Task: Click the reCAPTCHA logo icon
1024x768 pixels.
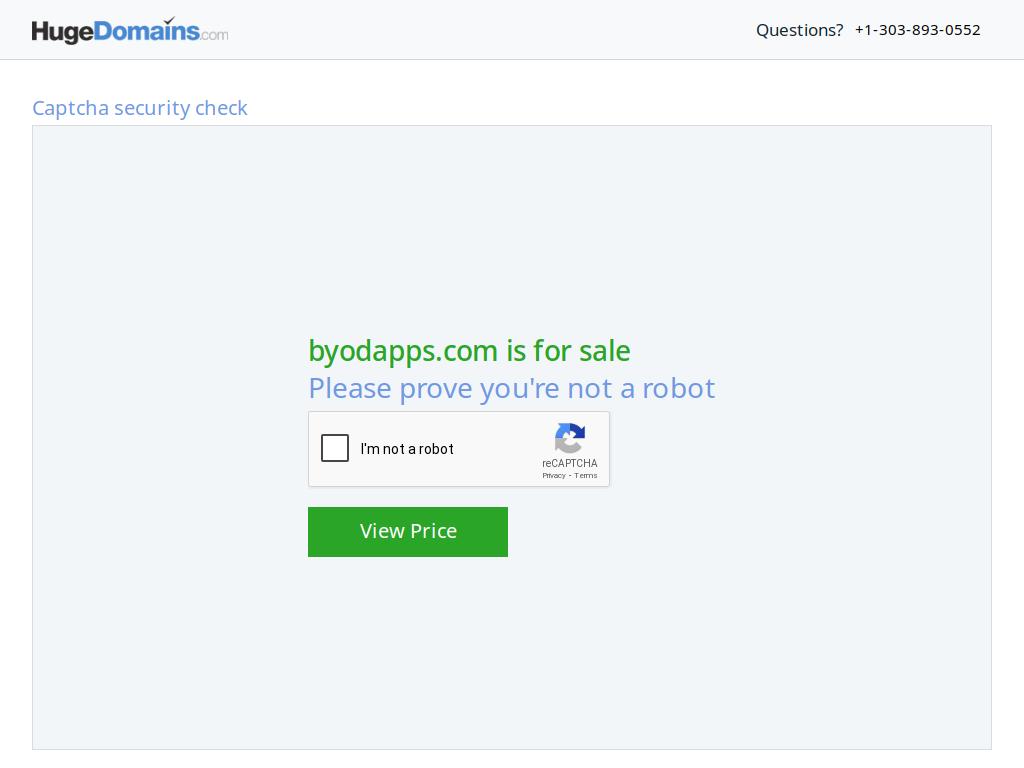Action: click(x=569, y=438)
